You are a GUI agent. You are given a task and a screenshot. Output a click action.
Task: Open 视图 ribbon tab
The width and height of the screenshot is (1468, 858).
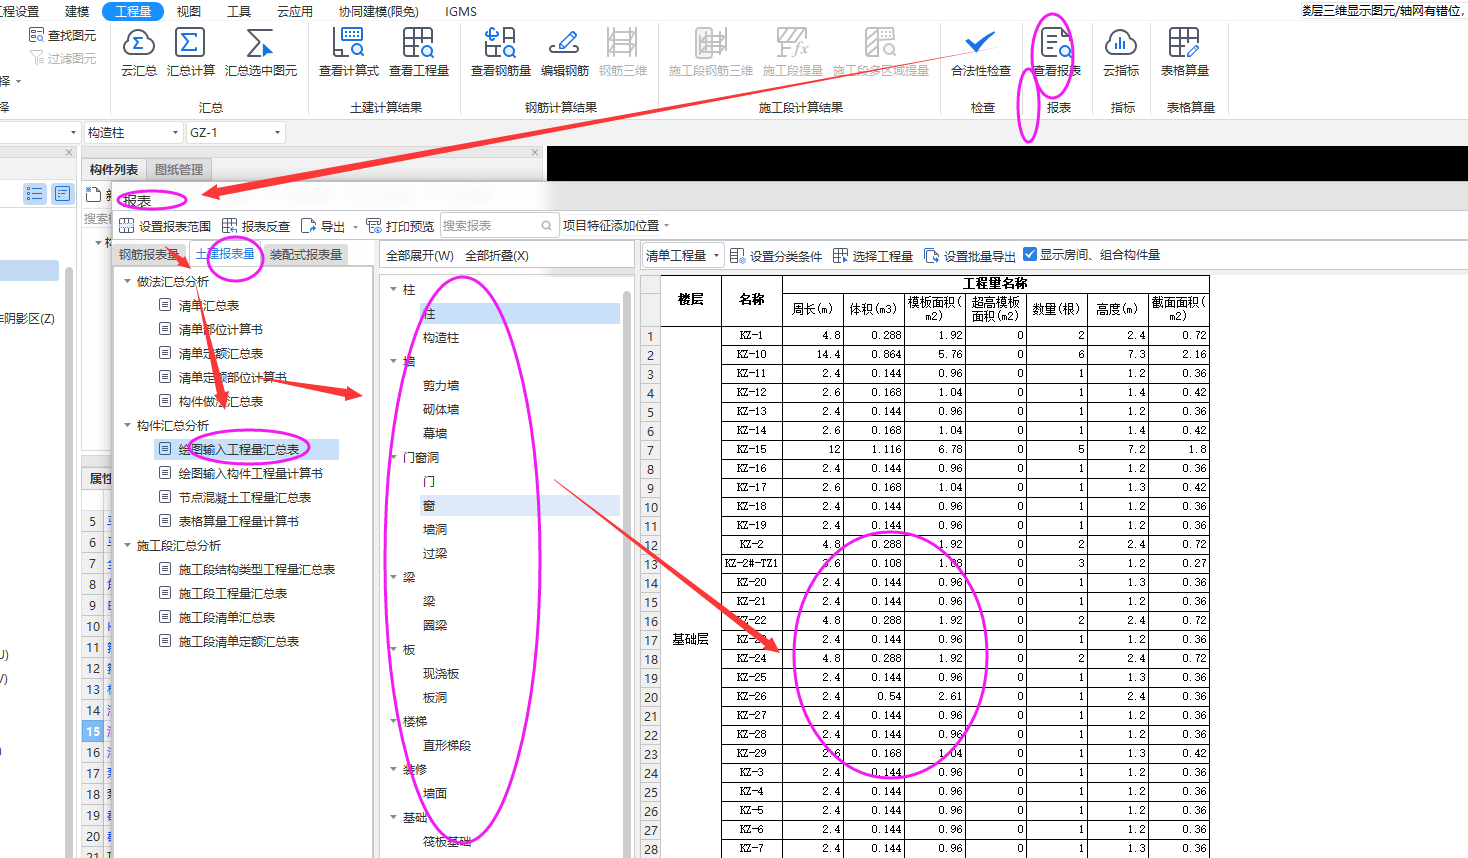189,11
